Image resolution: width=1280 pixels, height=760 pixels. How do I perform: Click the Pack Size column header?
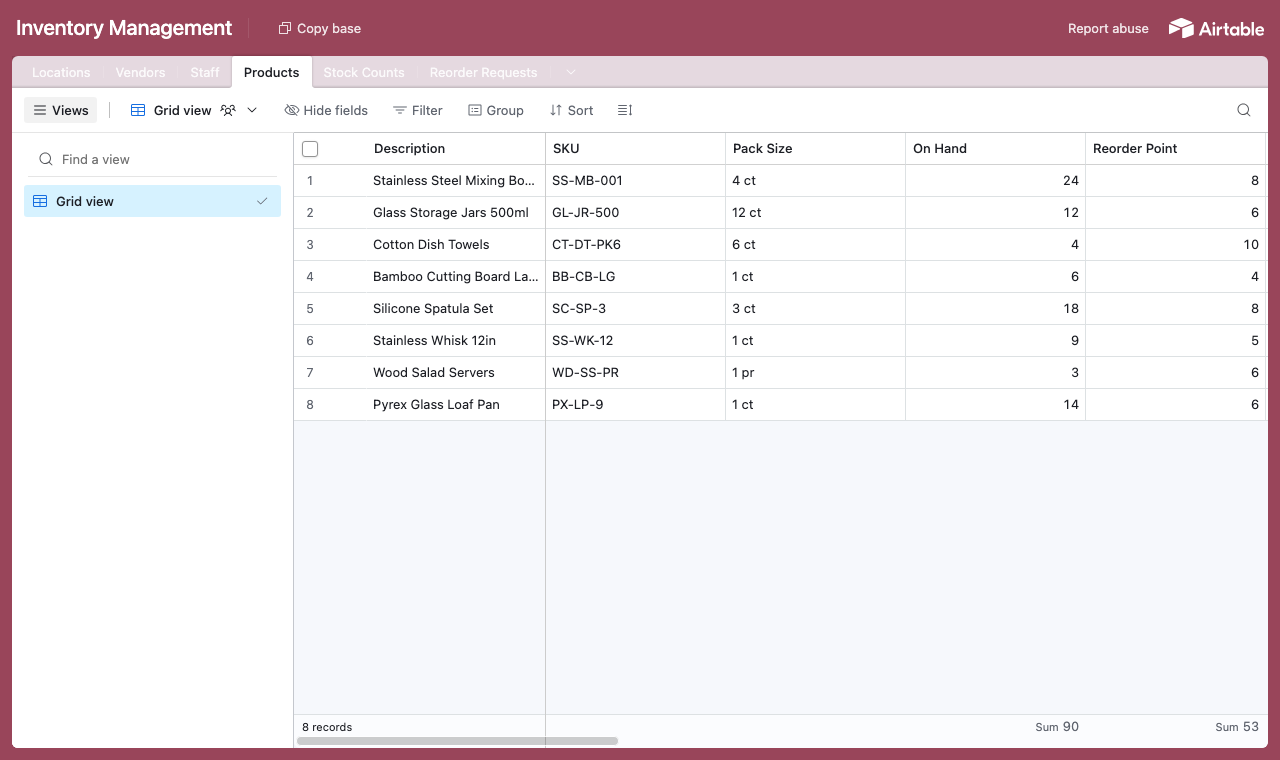point(816,149)
